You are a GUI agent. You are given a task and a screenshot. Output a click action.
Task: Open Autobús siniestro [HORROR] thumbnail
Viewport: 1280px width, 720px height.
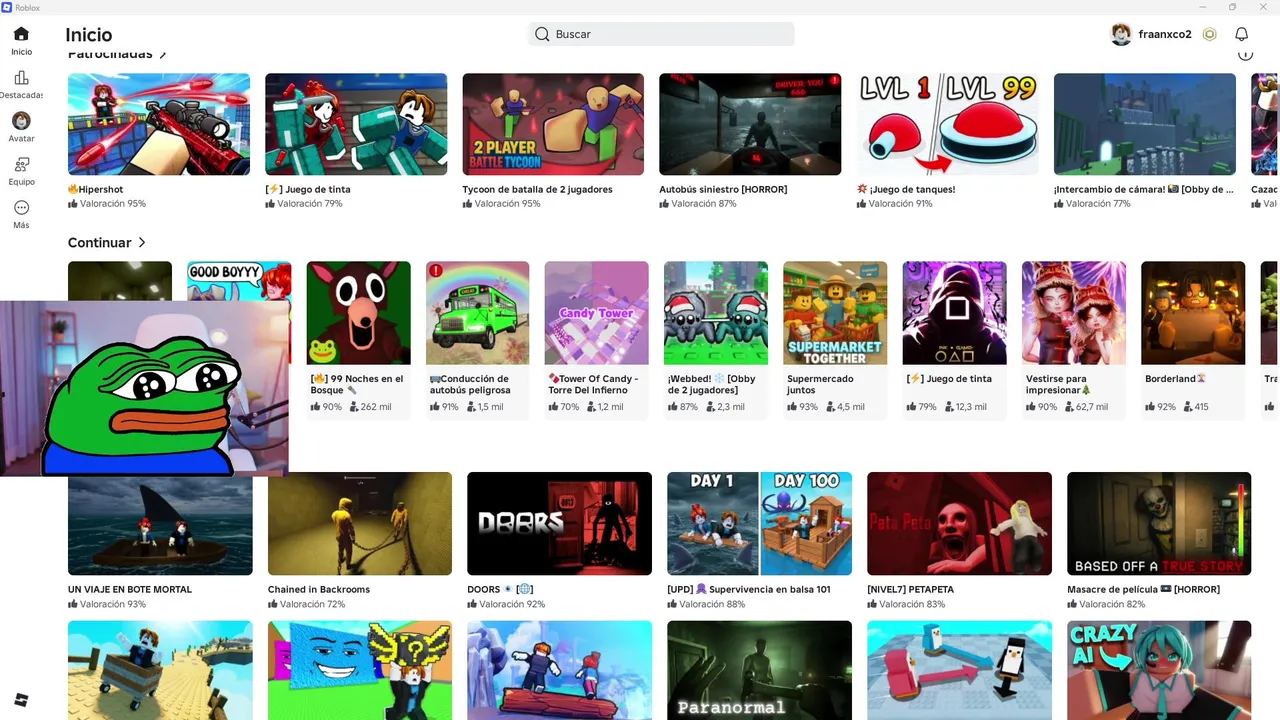point(750,124)
